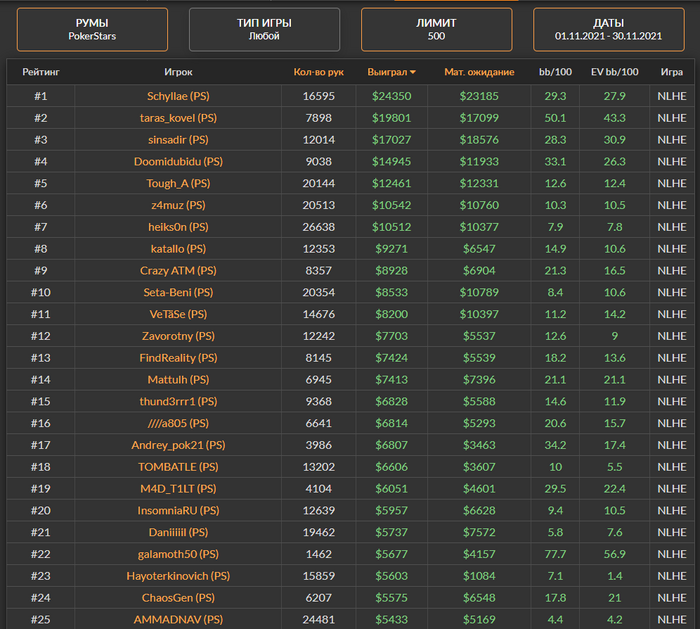Click the Рейтинг column header
The width and height of the screenshot is (700, 629).
pyautogui.click(x=40, y=73)
